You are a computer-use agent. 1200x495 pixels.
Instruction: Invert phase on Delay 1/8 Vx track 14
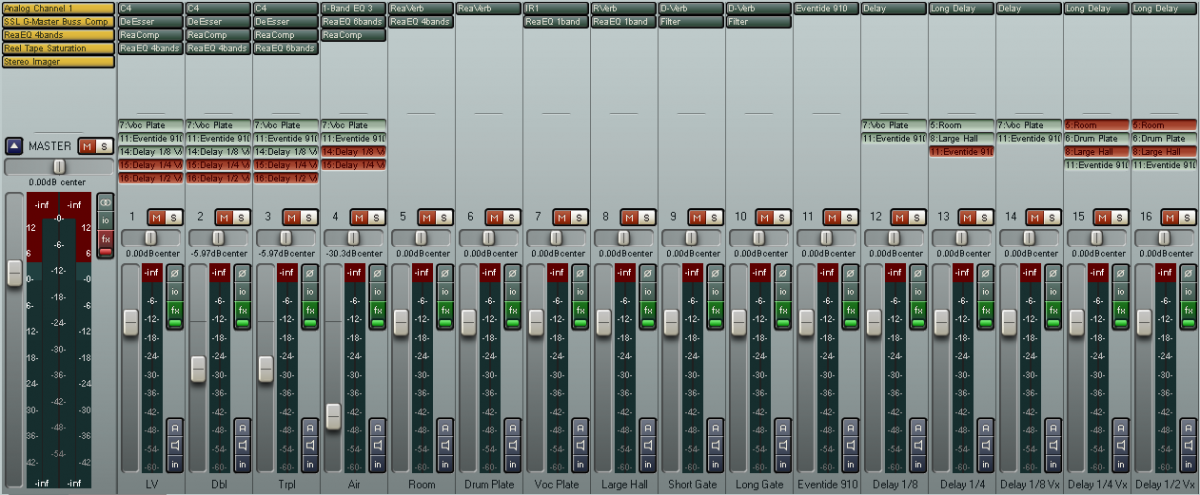click(x=1053, y=274)
